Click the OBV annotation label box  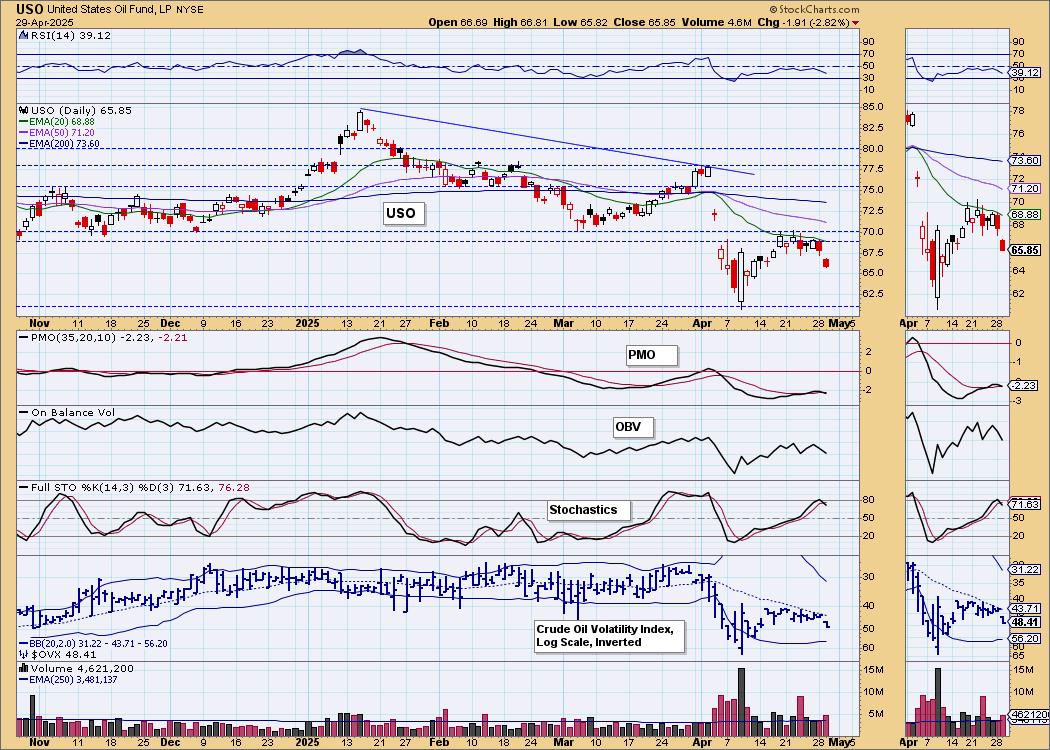tap(633, 427)
